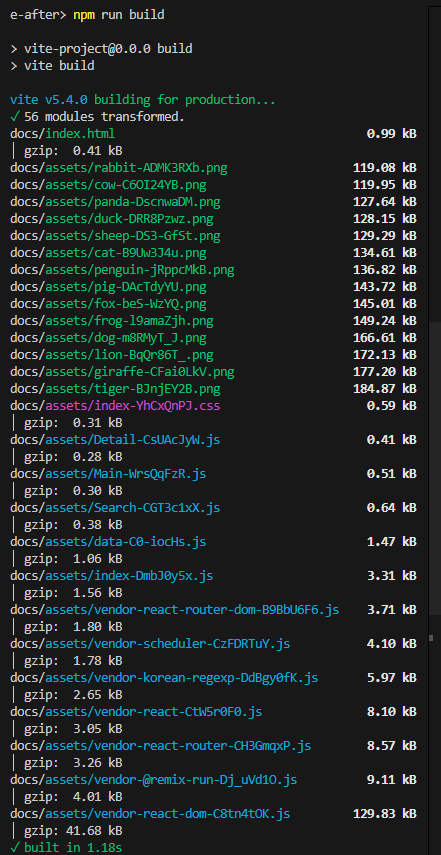Click vendor-react-dom-C8tn4tOK.js path
The image size is (441, 855).
click(x=150, y=814)
